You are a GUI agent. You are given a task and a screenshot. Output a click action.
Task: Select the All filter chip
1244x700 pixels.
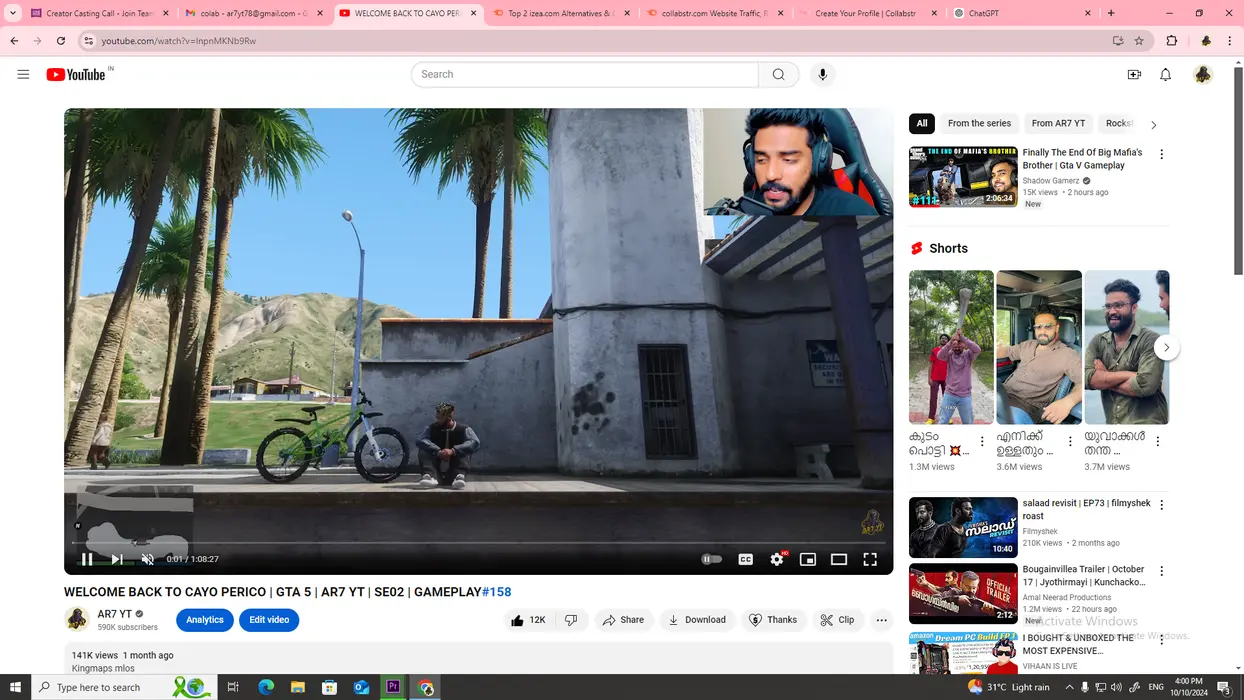[x=922, y=123]
